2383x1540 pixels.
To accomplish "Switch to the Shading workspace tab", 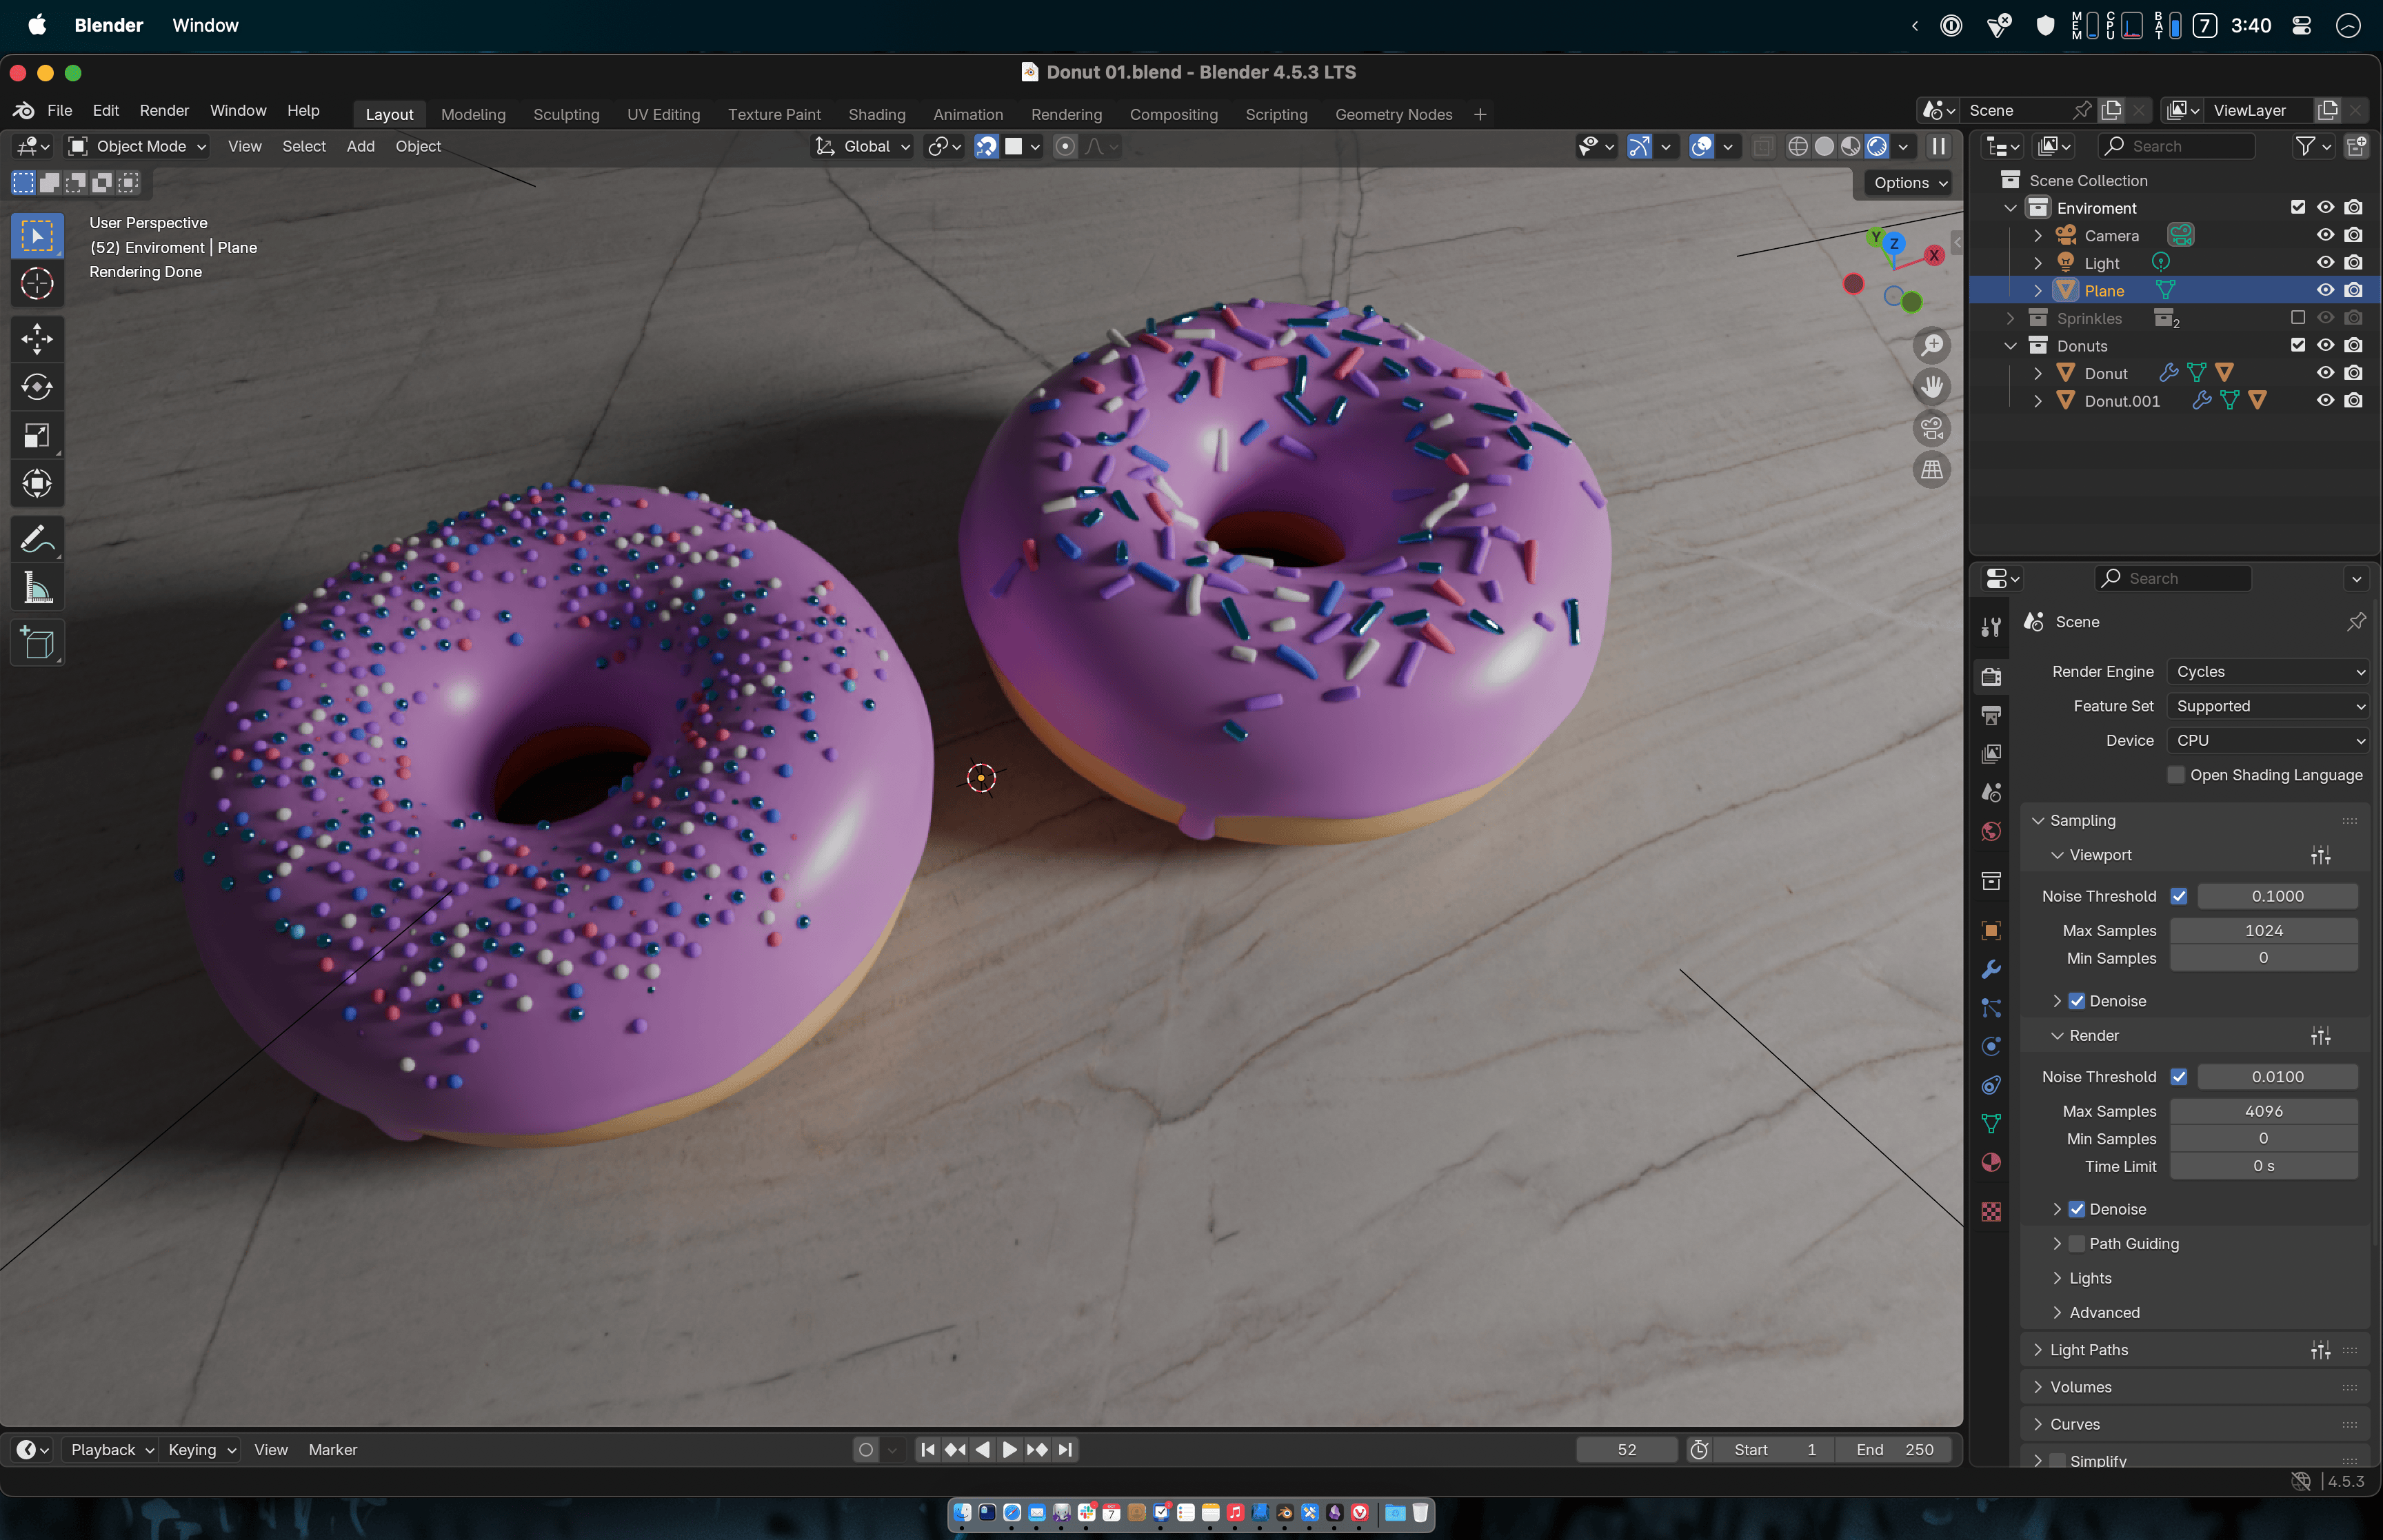I will 876,114.
